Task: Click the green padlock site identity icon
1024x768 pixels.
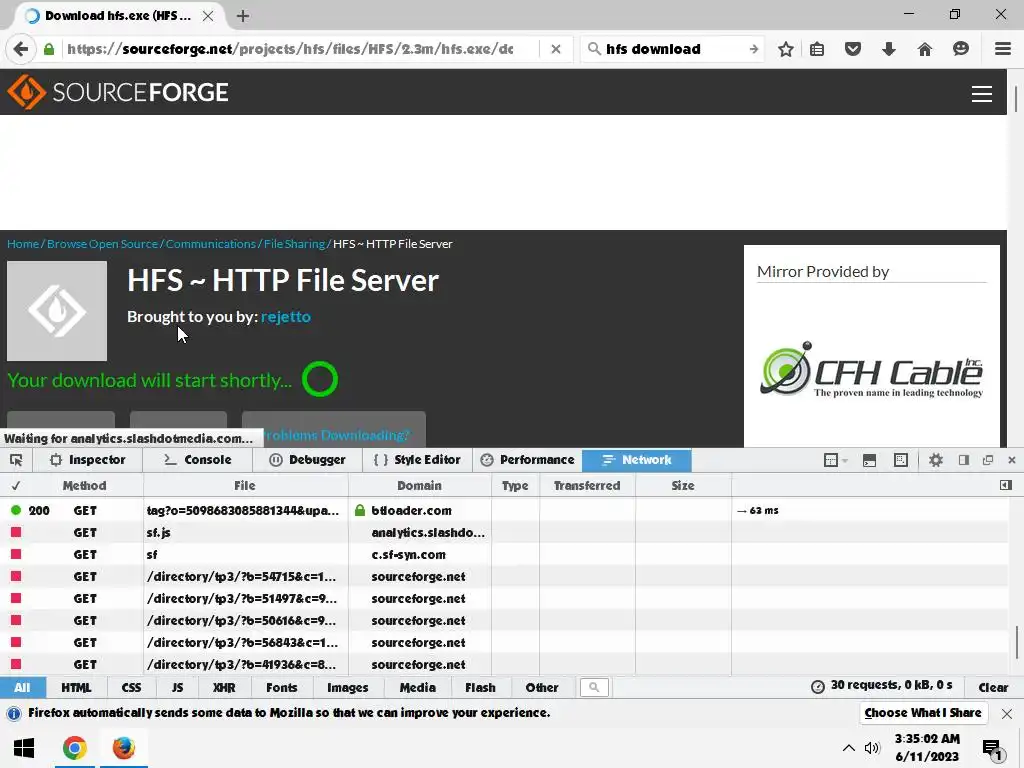Action: coord(49,49)
